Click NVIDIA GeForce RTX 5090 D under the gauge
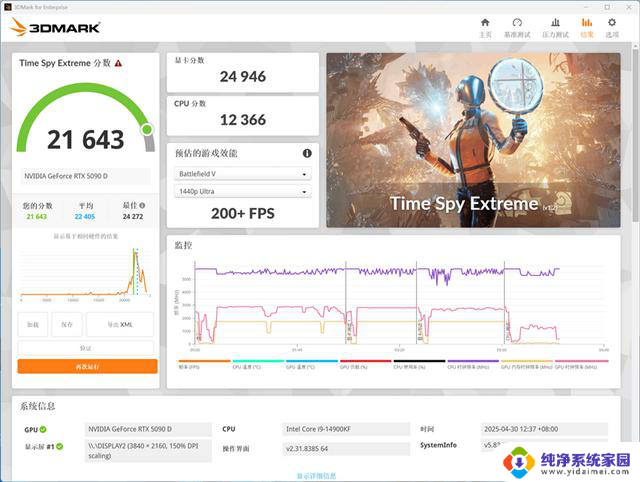 tap(86, 176)
